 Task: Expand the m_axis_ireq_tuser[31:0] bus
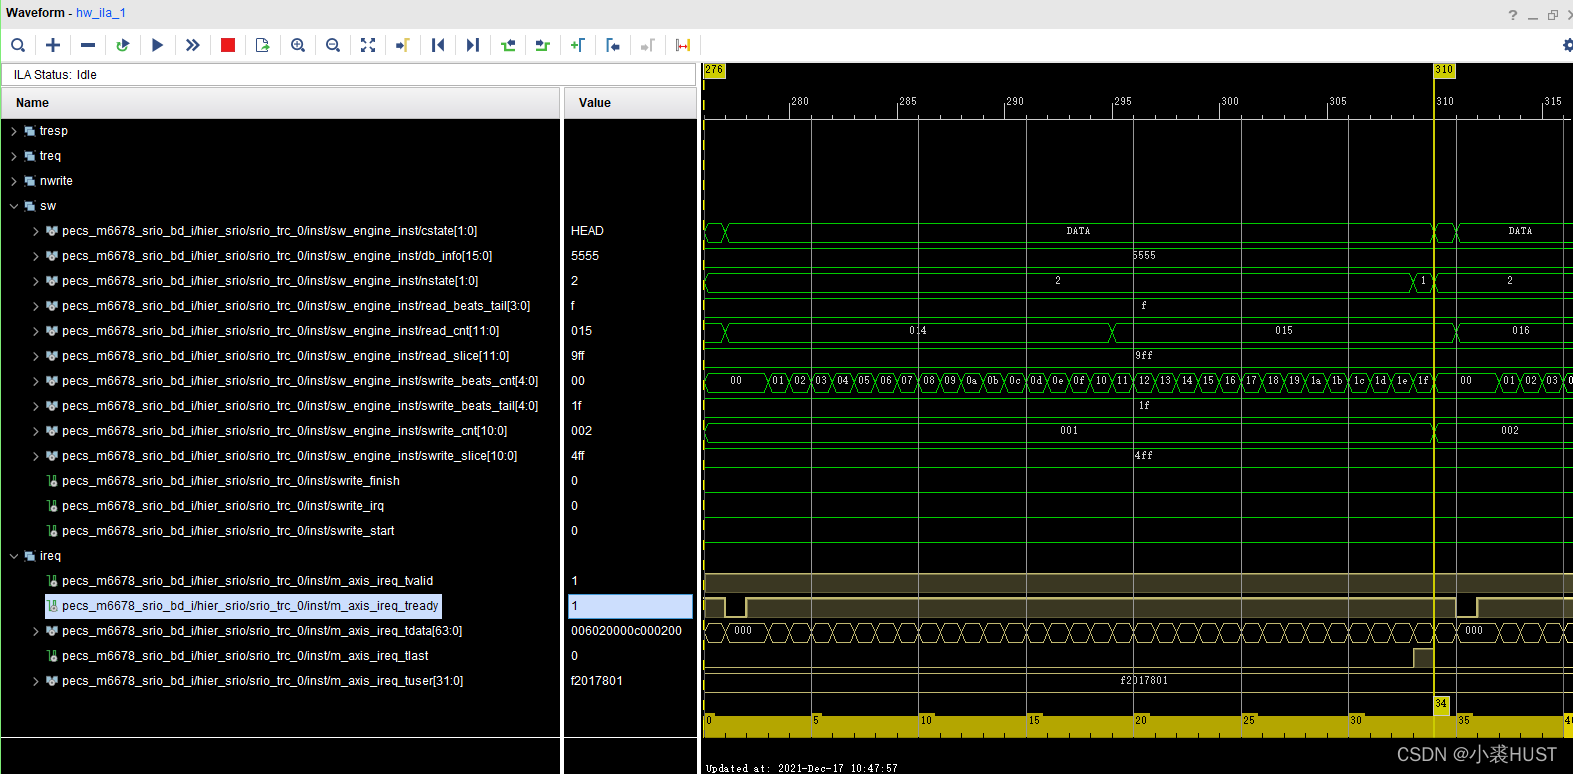pos(36,681)
